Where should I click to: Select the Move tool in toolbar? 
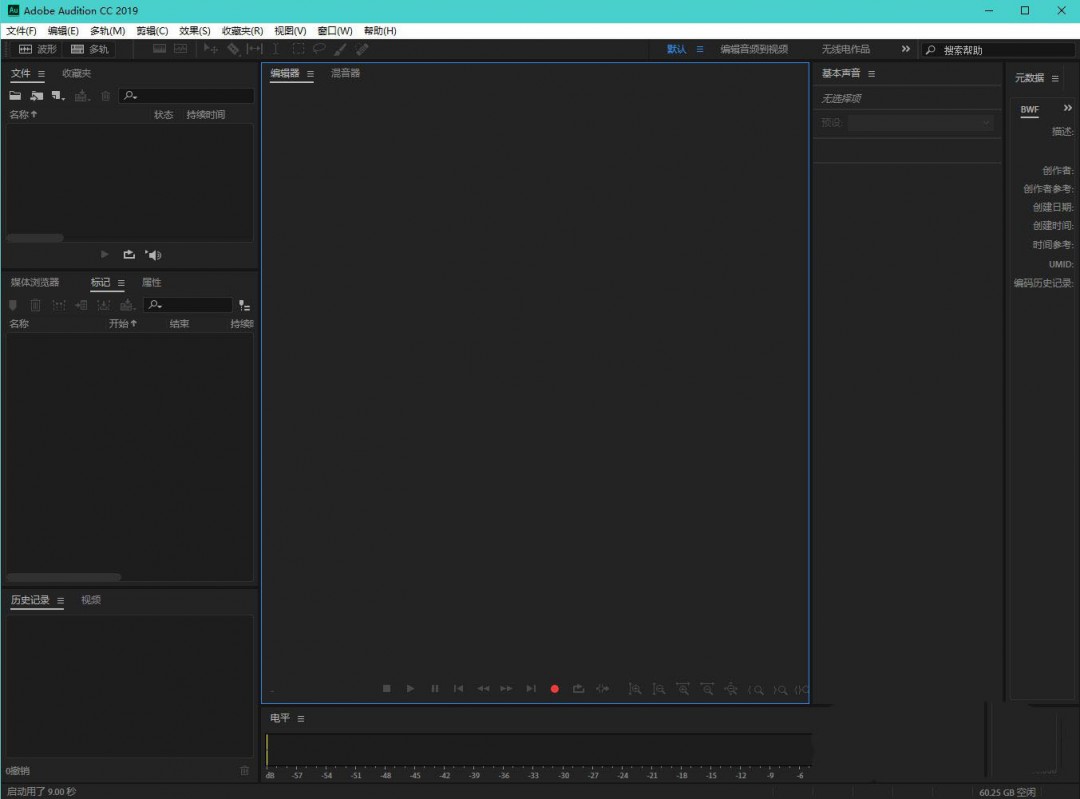pyautogui.click(x=210, y=49)
